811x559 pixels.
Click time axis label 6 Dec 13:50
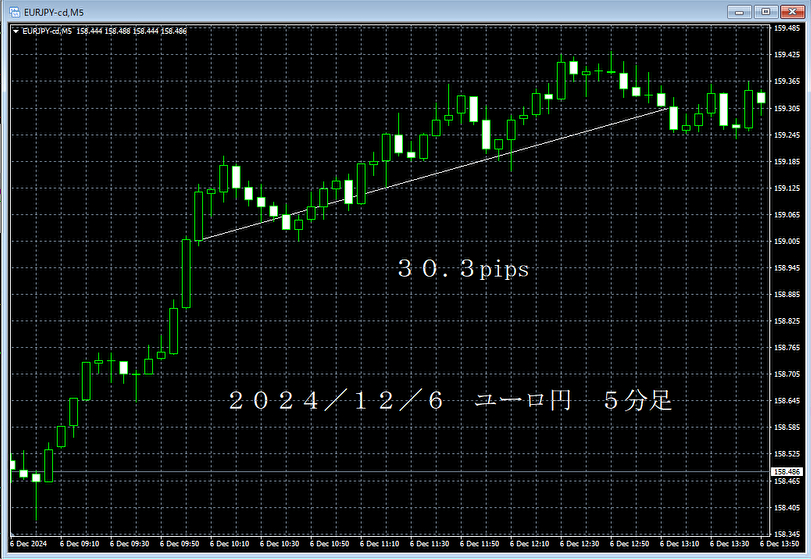click(x=779, y=543)
